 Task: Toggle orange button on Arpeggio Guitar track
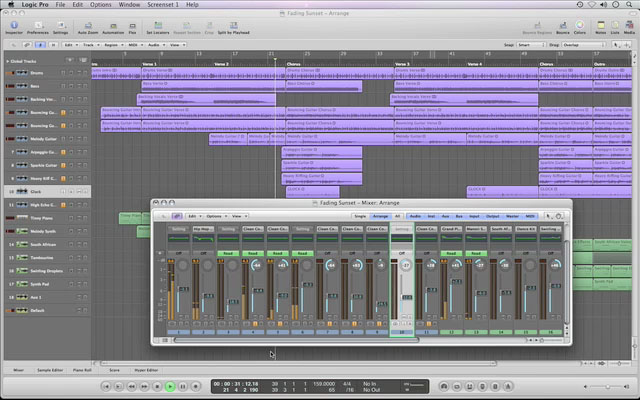coord(63,152)
